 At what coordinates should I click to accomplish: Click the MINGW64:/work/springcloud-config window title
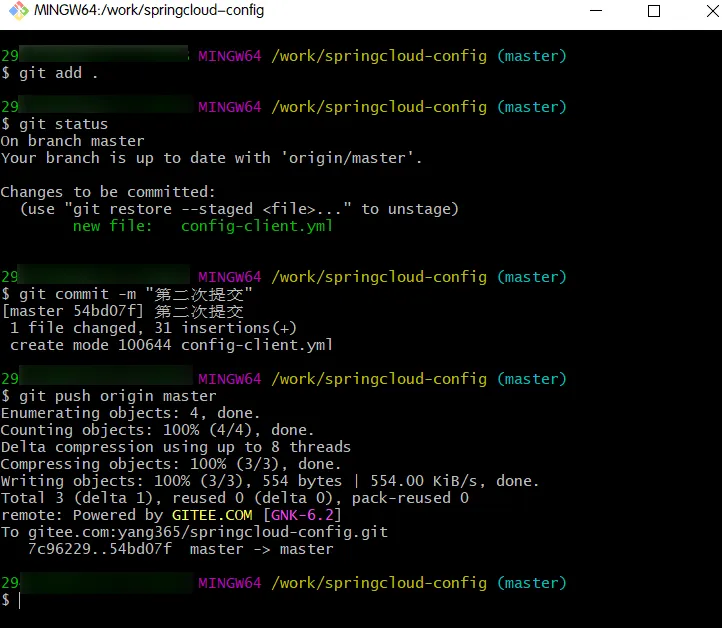coord(149,11)
